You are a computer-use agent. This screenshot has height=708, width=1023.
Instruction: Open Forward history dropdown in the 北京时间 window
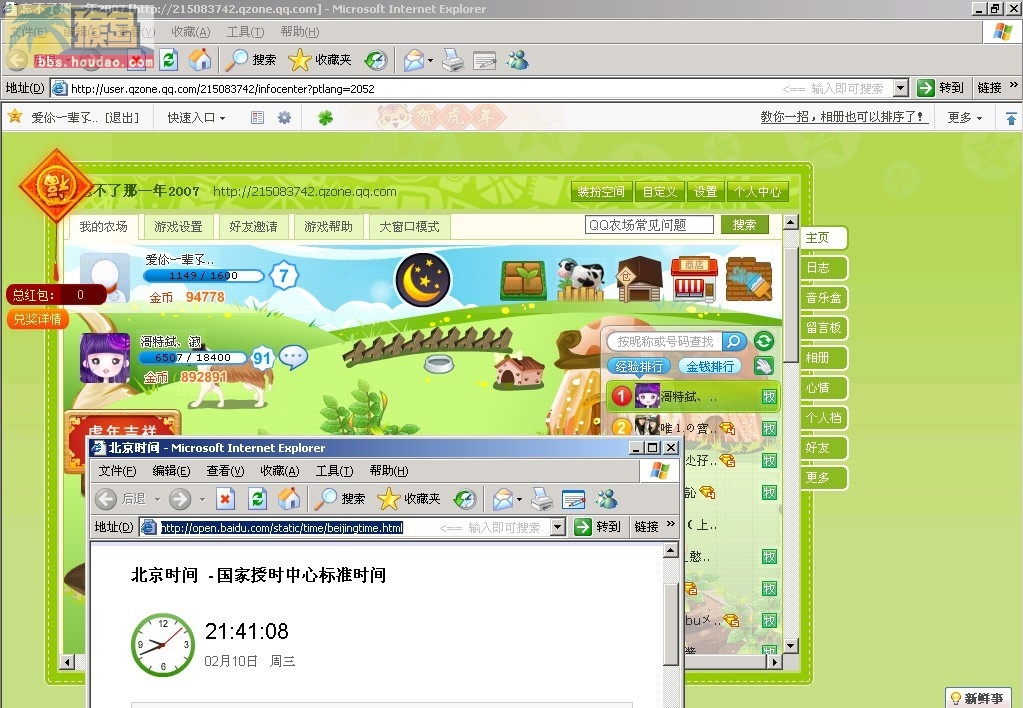202,500
